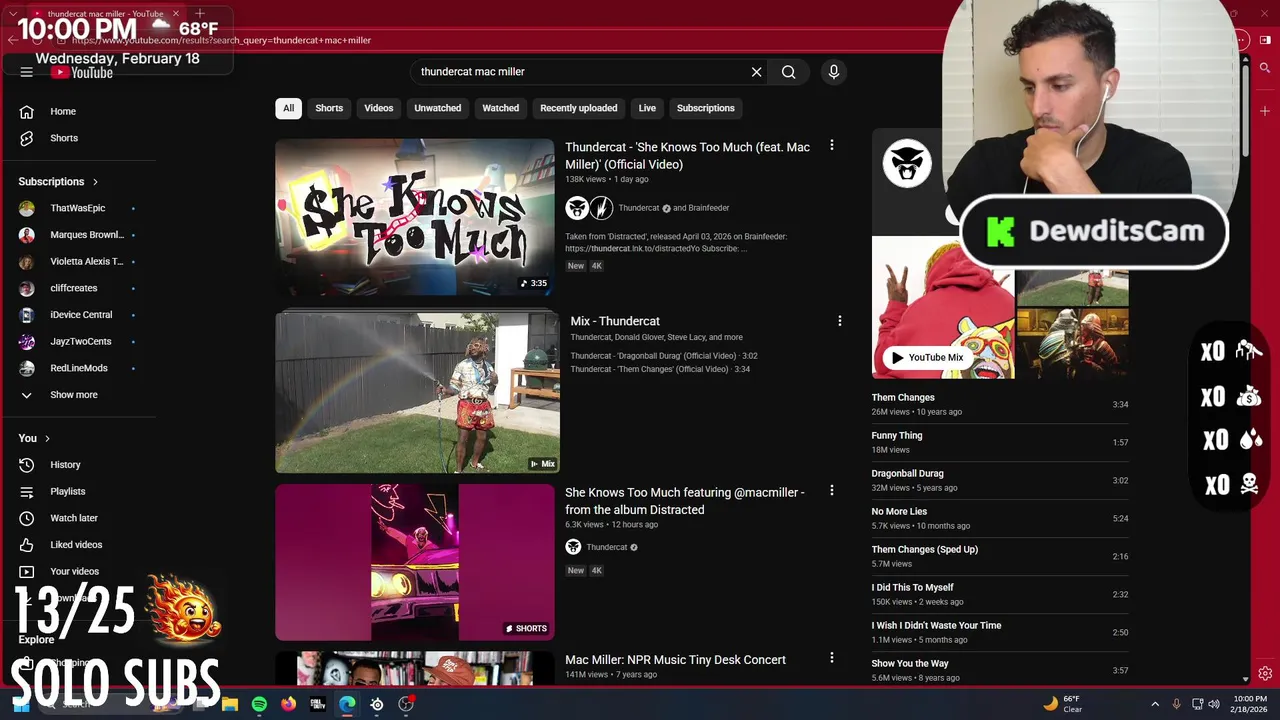The width and height of the screenshot is (1280, 720).
Task: Show hidden system tray icons
Action: 1155,704
